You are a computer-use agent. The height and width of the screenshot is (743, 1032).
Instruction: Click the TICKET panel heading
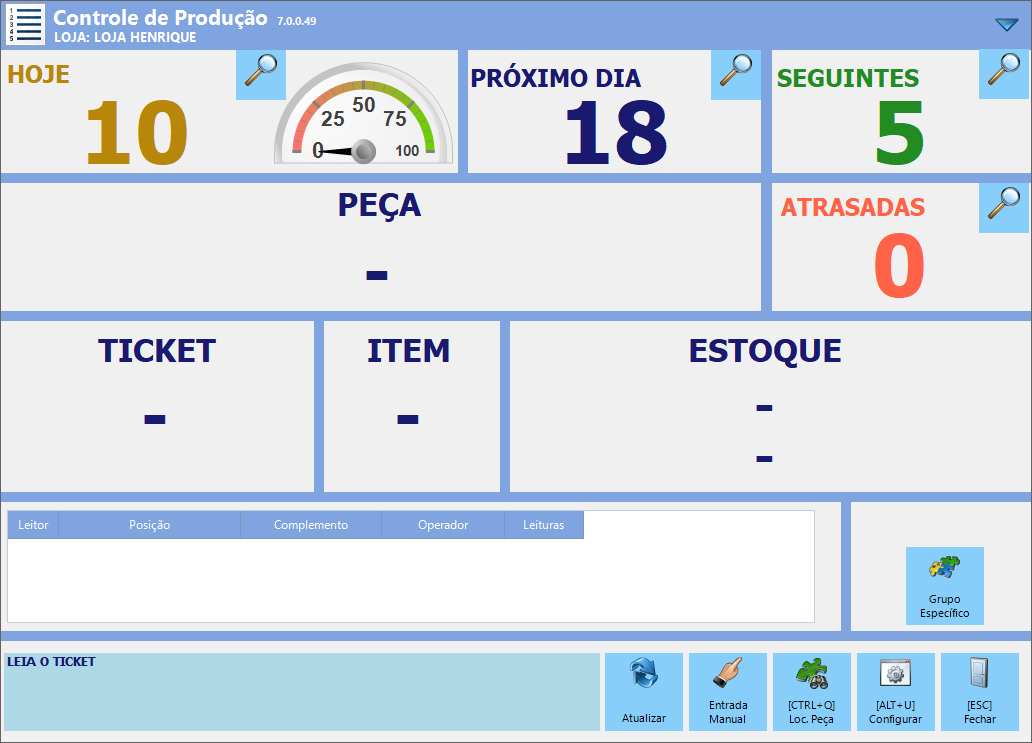pyautogui.click(x=157, y=351)
